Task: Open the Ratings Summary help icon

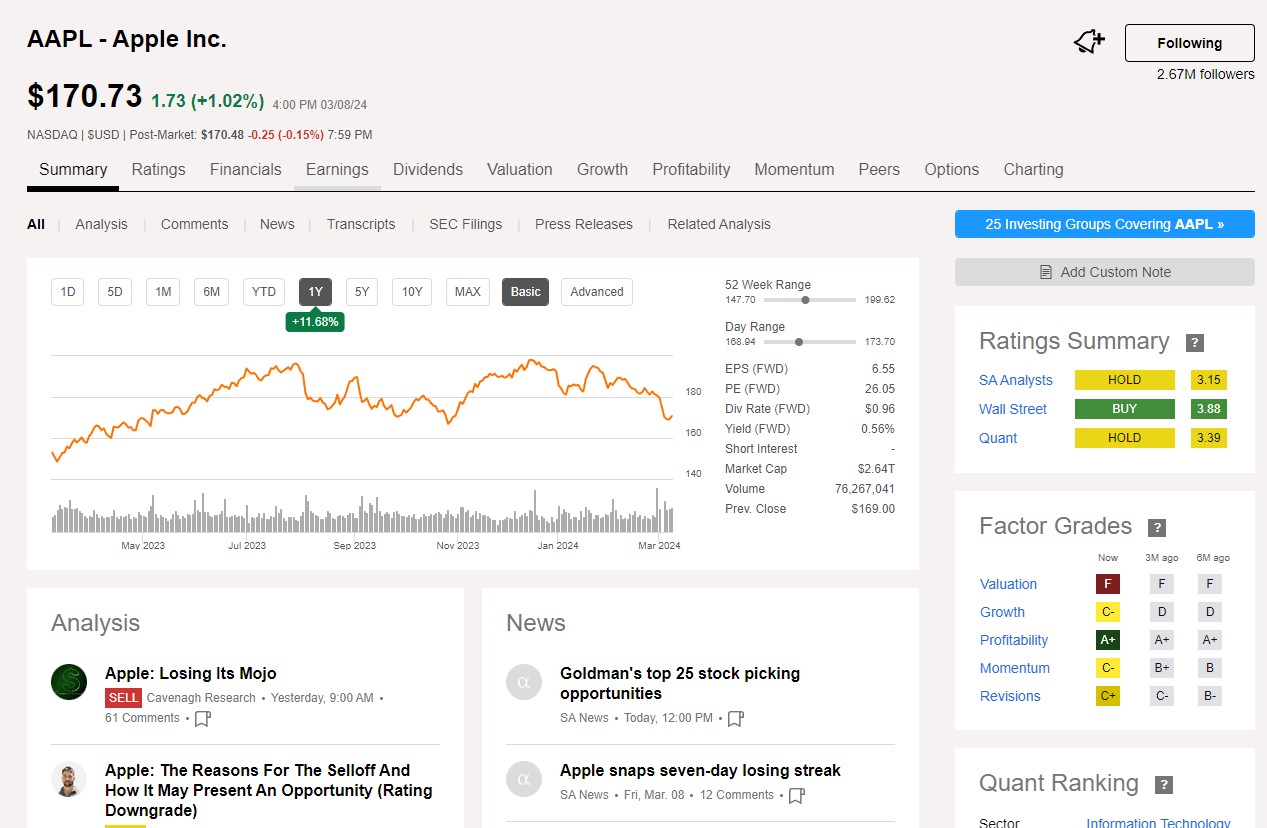Action: [1195, 342]
